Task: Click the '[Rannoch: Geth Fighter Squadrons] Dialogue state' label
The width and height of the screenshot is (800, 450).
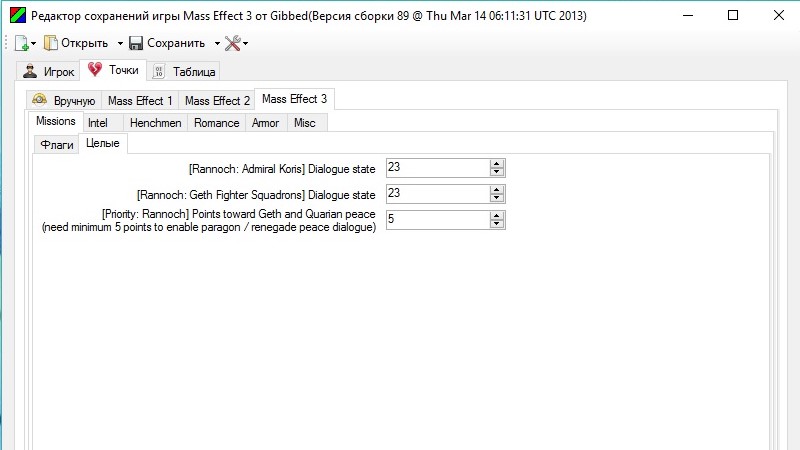Action: pyautogui.click(x=256, y=195)
